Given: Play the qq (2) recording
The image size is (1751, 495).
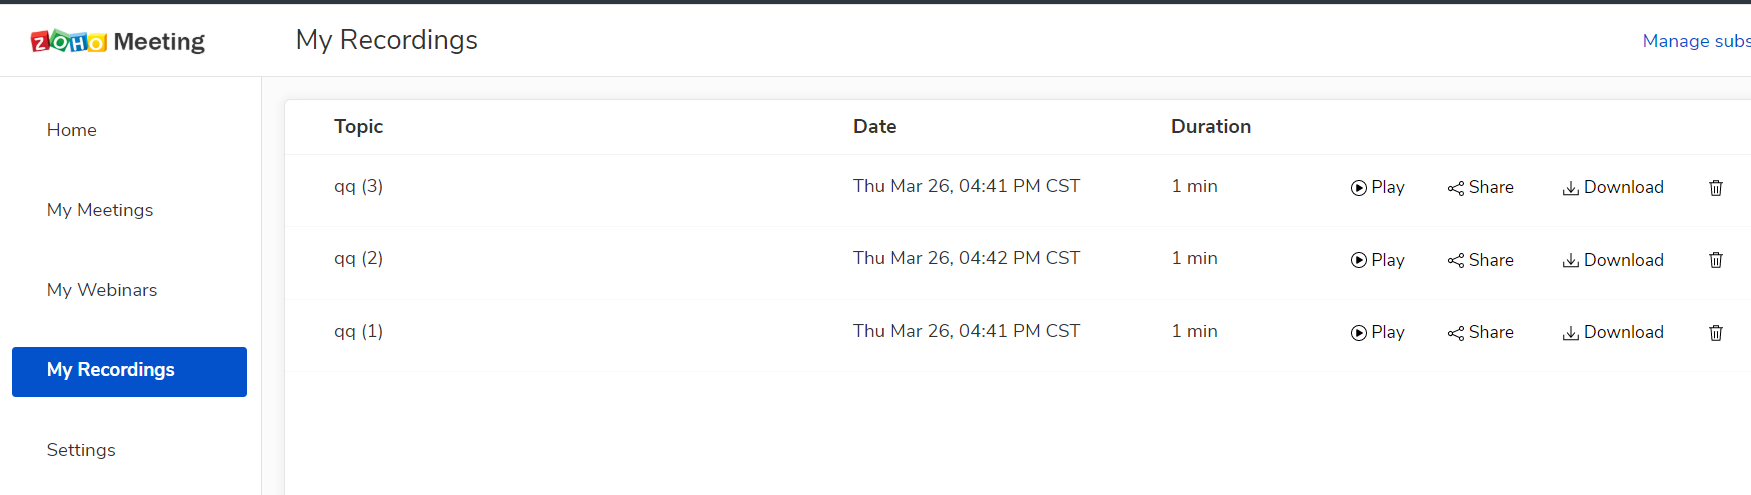Looking at the screenshot, I should point(1377,260).
